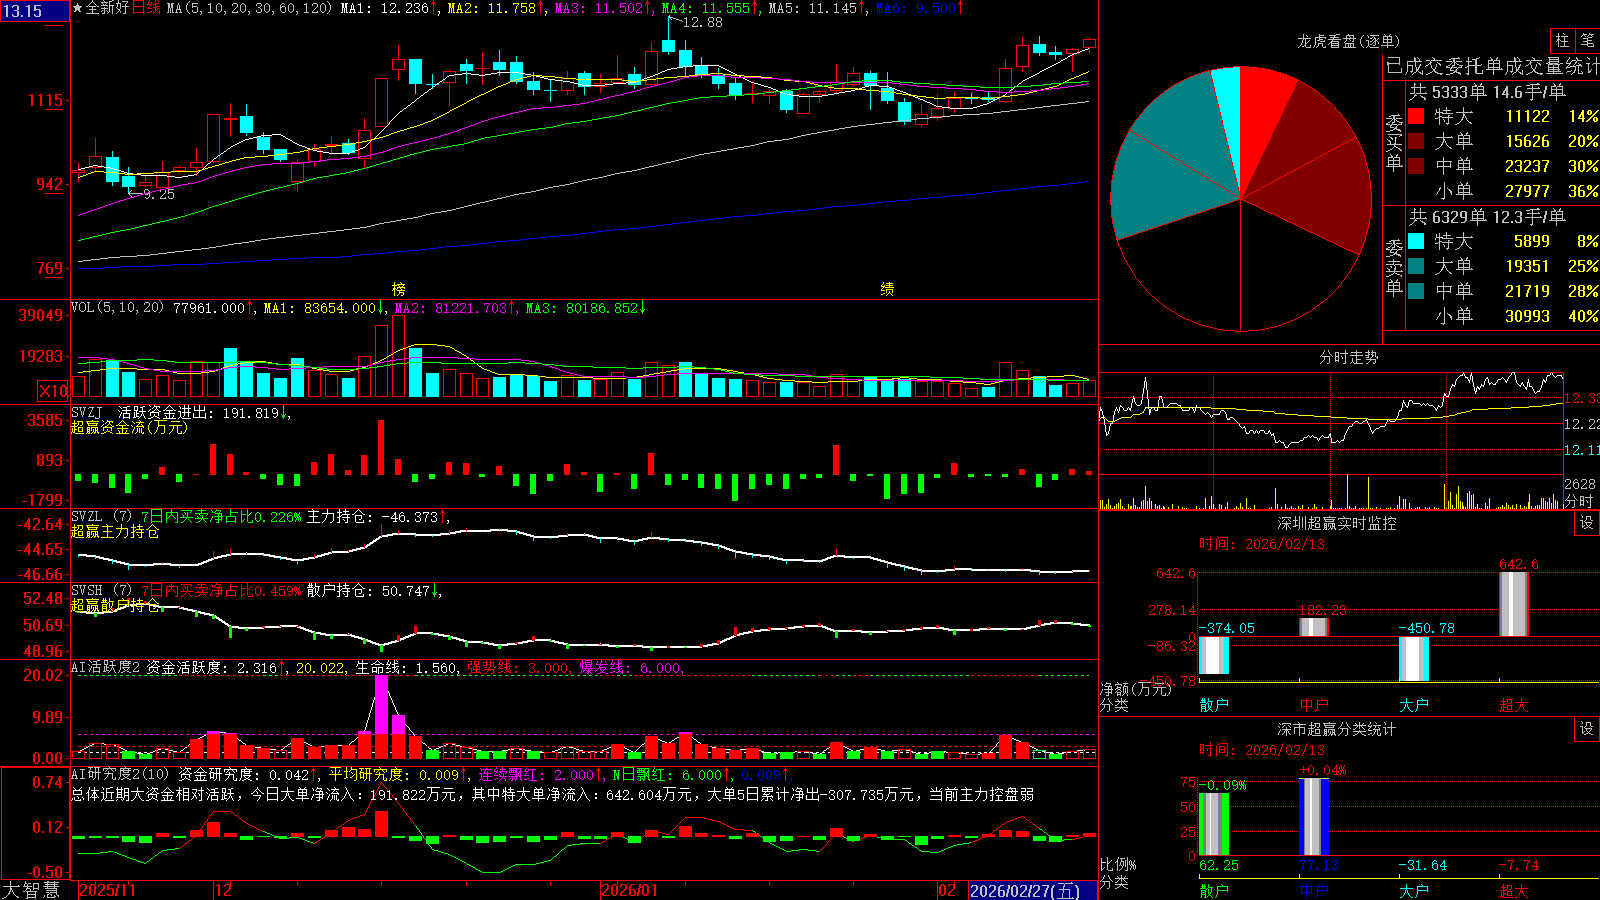Open 设 settings for 深圳超赢实时监控 panel
This screenshot has width=1600, height=900.
click(x=1587, y=523)
